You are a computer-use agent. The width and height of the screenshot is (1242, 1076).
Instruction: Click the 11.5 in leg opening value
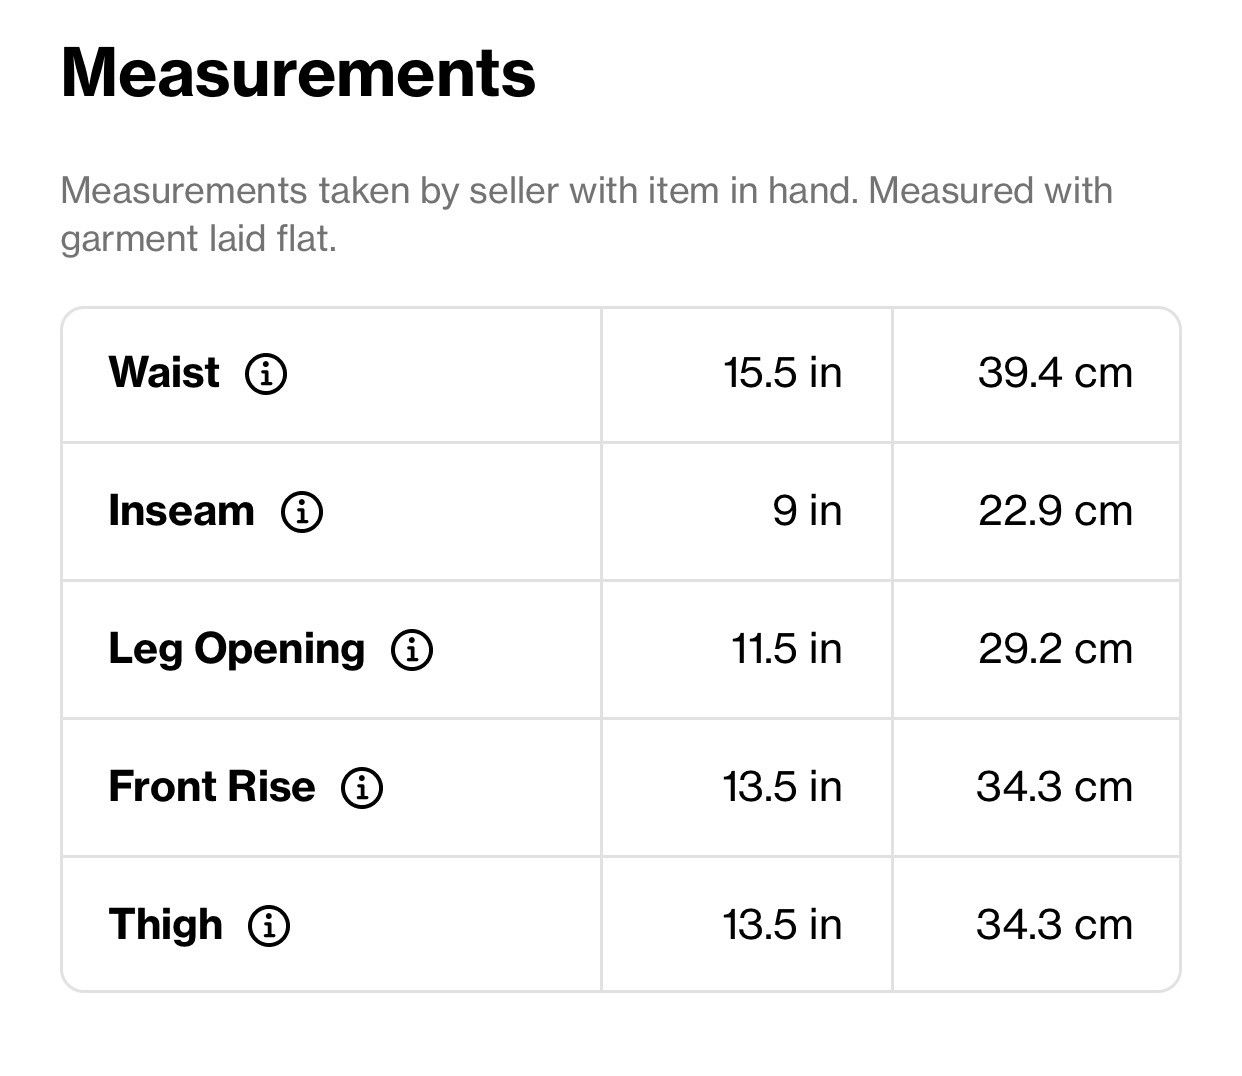point(787,649)
